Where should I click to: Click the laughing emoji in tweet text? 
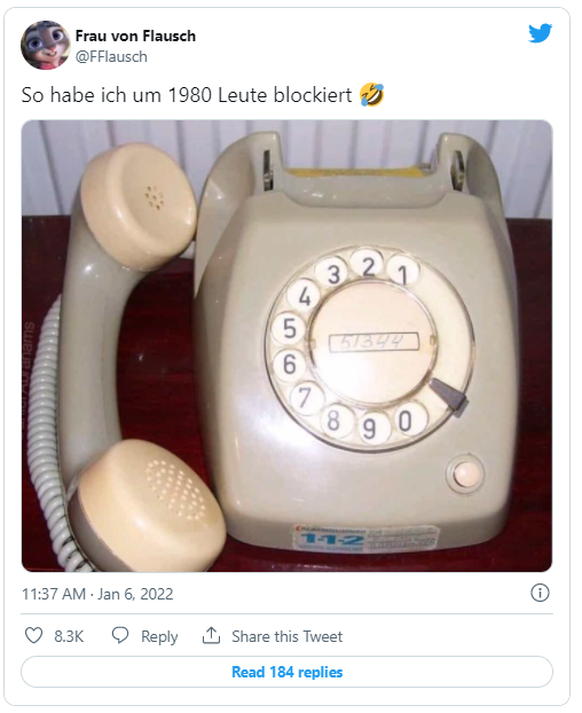coord(372,95)
